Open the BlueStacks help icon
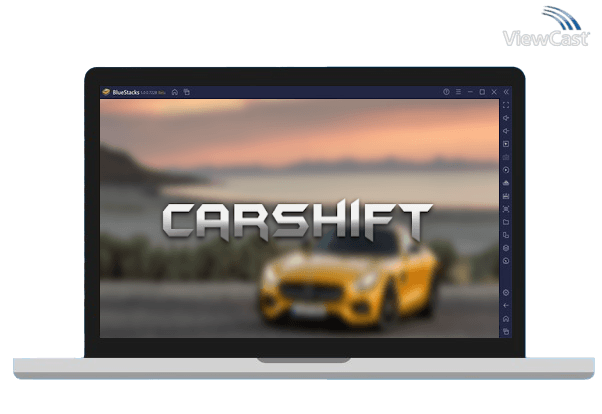The width and height of the screenshot is (602, 414). [446, 92]
